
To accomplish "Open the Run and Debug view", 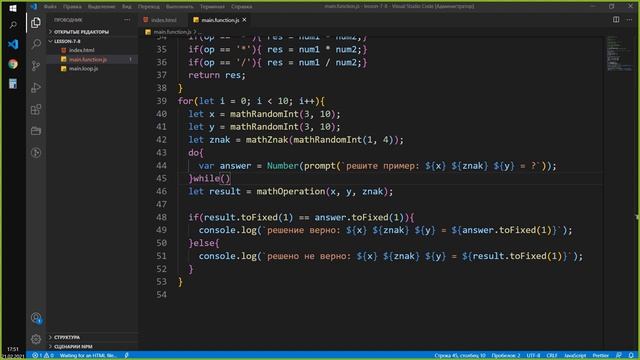I will 36,87.
